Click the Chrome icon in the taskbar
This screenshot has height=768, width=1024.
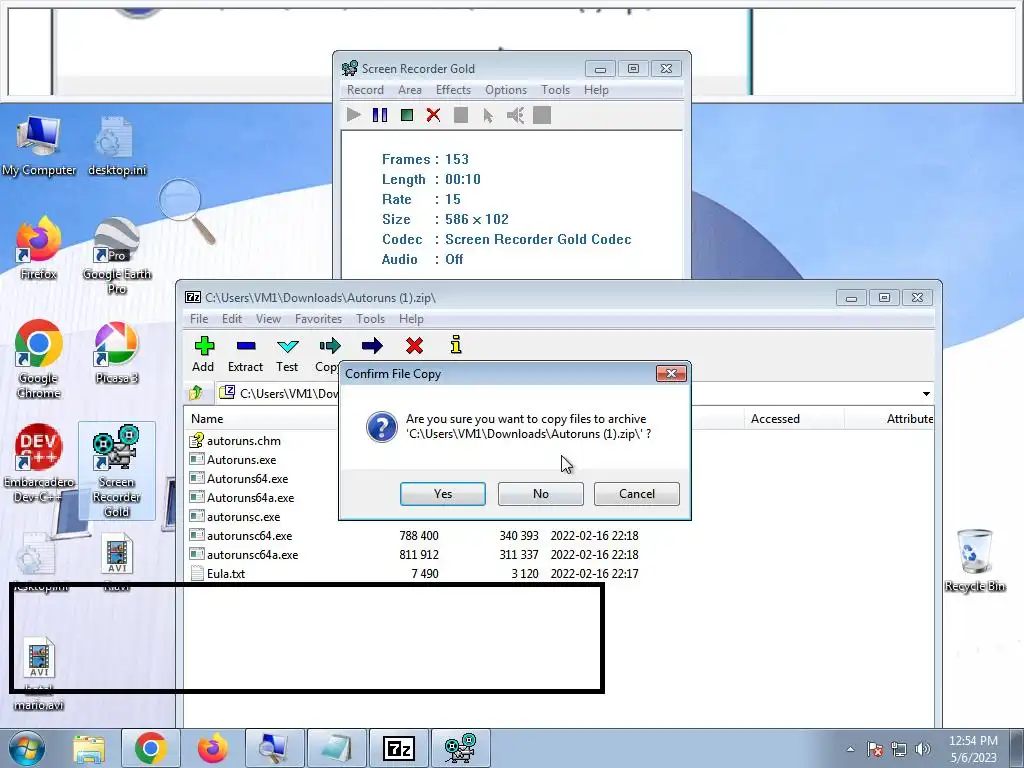pos(150,748)
